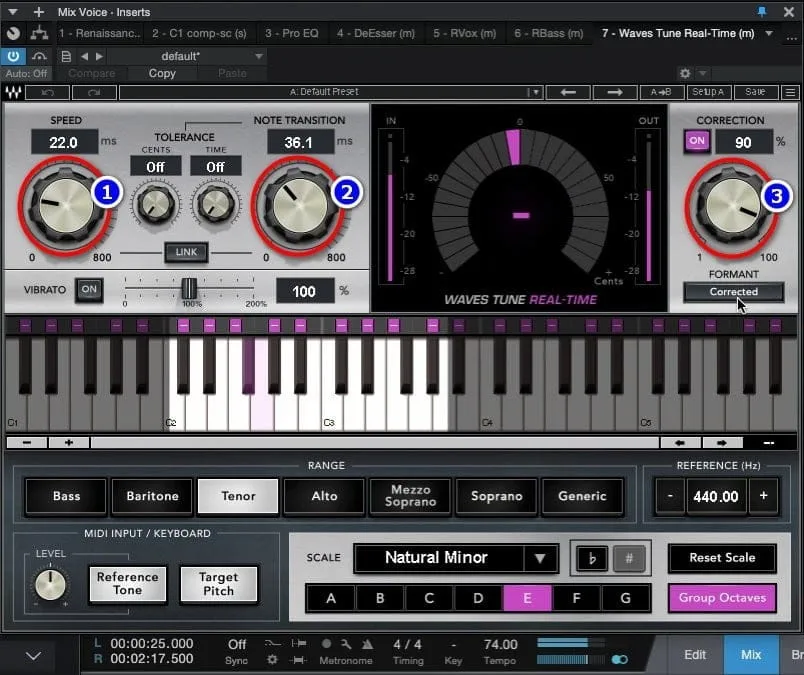Image resolution: width=804 pixels, height=675 pixels.
Task: Select the Generic range
Action: tap(582, 497)
